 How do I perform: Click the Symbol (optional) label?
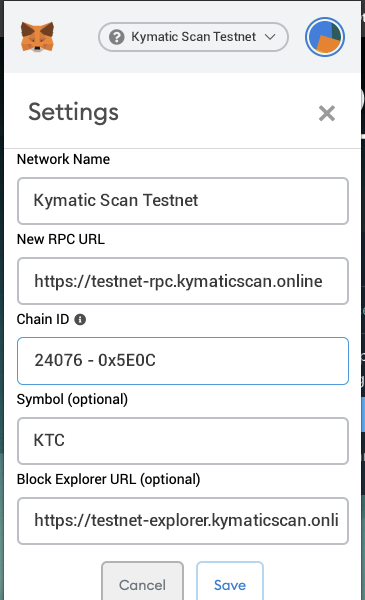click(72, 399)
